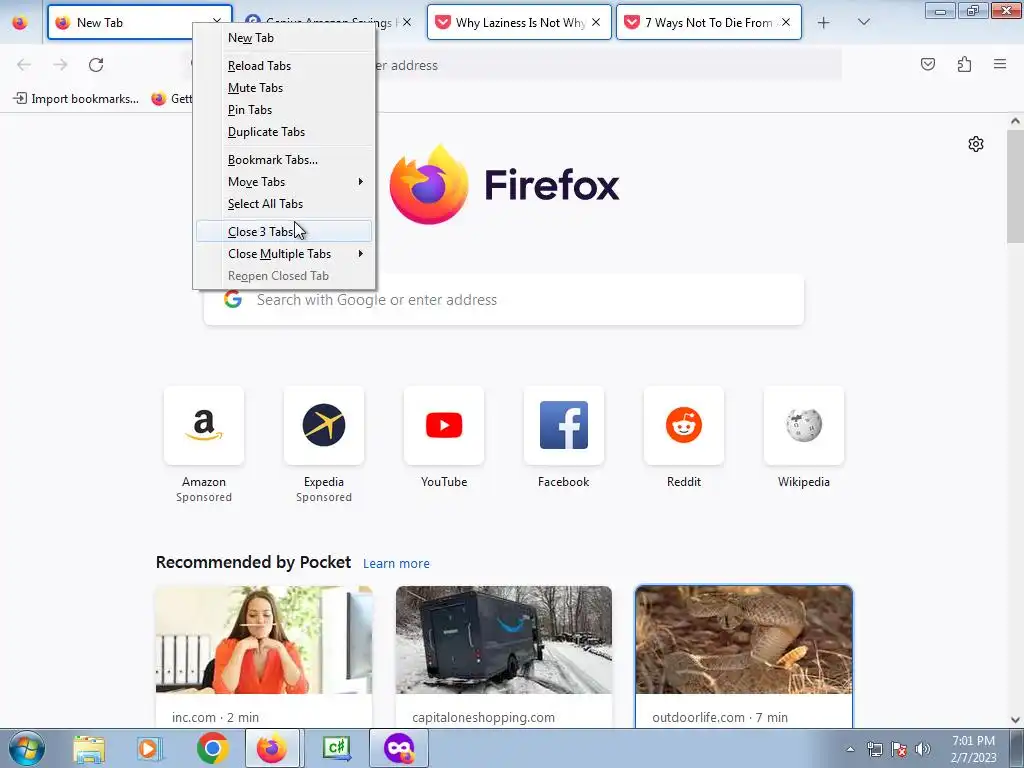Expand the Move Tabs submenu
The height and width of the screenshot is (768, 1024).
click(284, 182)
